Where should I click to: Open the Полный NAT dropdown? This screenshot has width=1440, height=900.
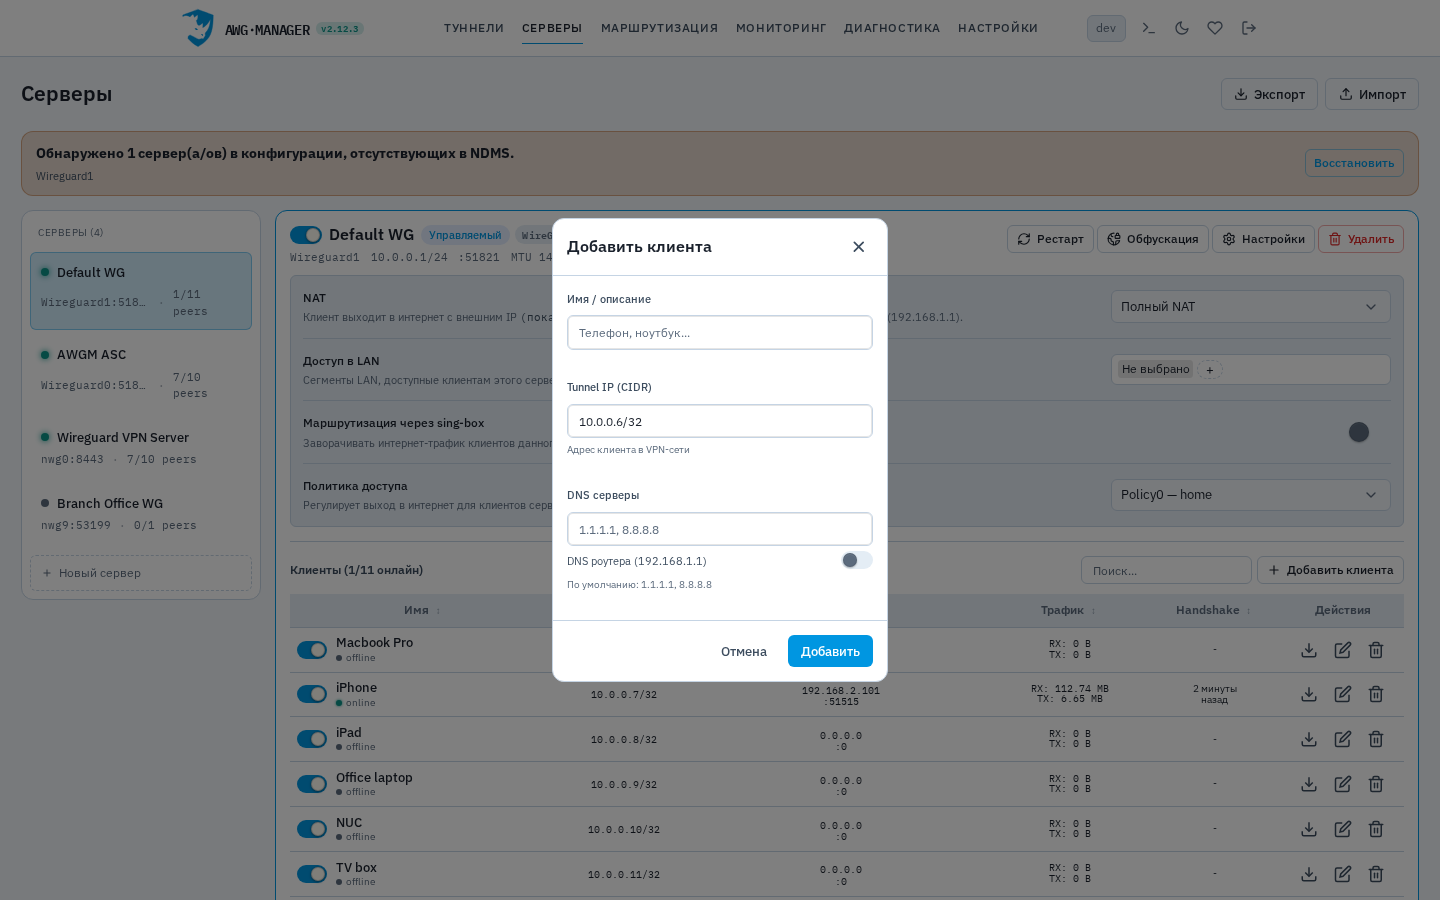1250,307
